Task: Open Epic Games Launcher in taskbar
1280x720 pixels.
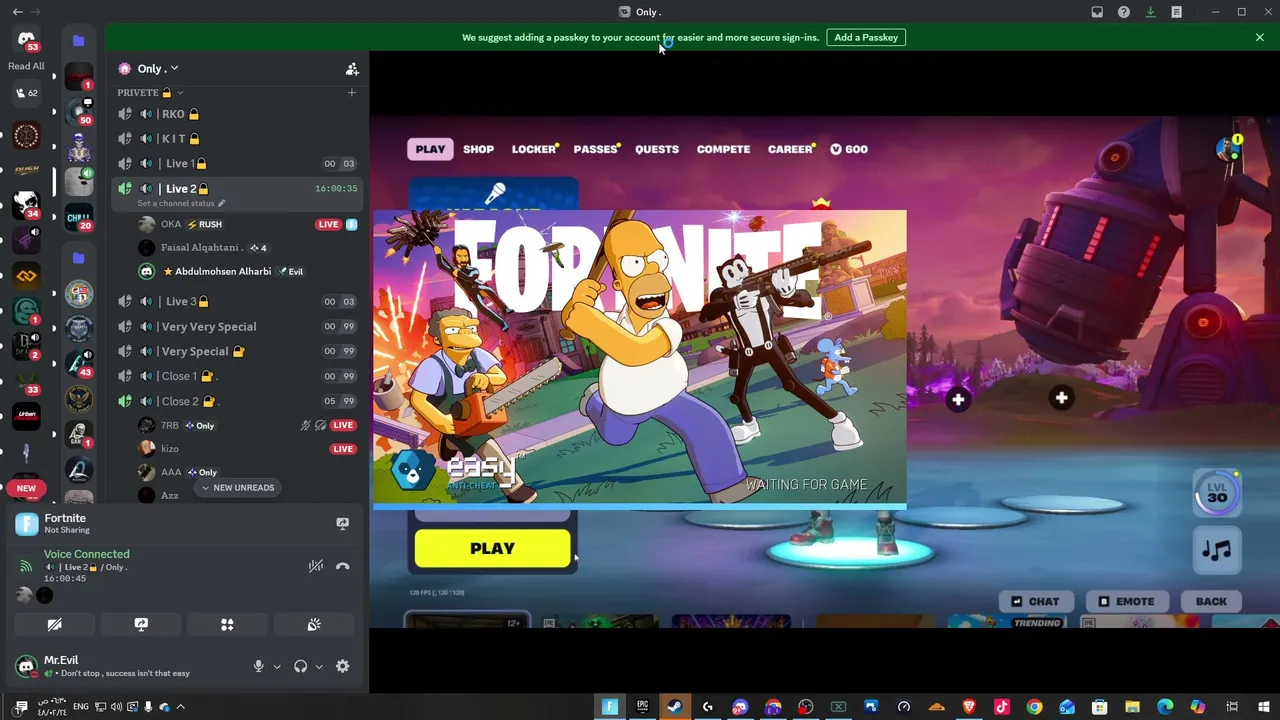Action: [642, 707]
